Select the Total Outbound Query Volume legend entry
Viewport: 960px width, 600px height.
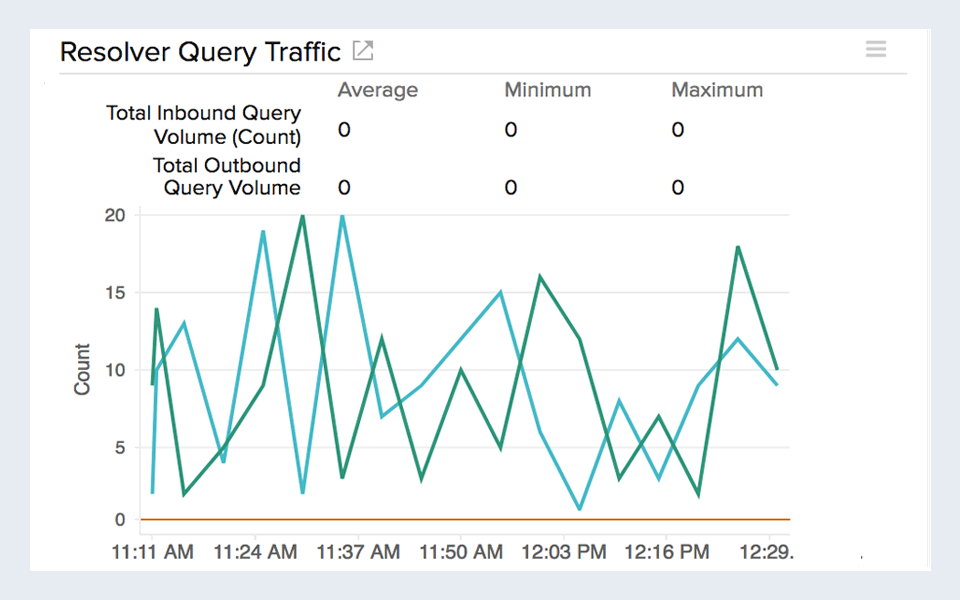[x=227, y=176]
